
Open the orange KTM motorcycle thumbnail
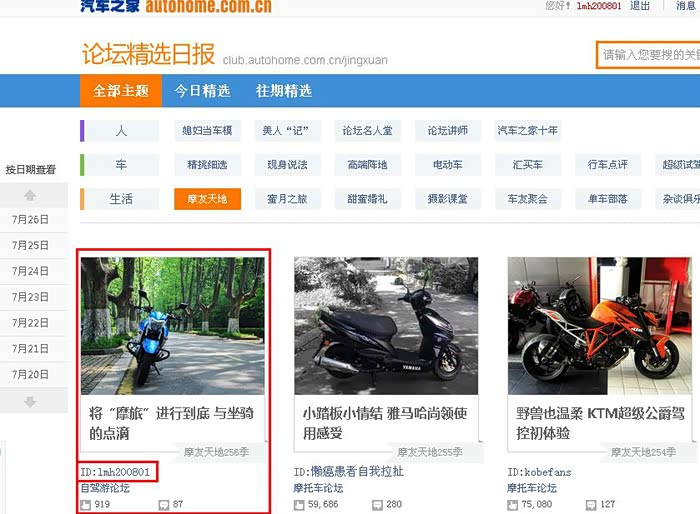click(x=599, y=326)
